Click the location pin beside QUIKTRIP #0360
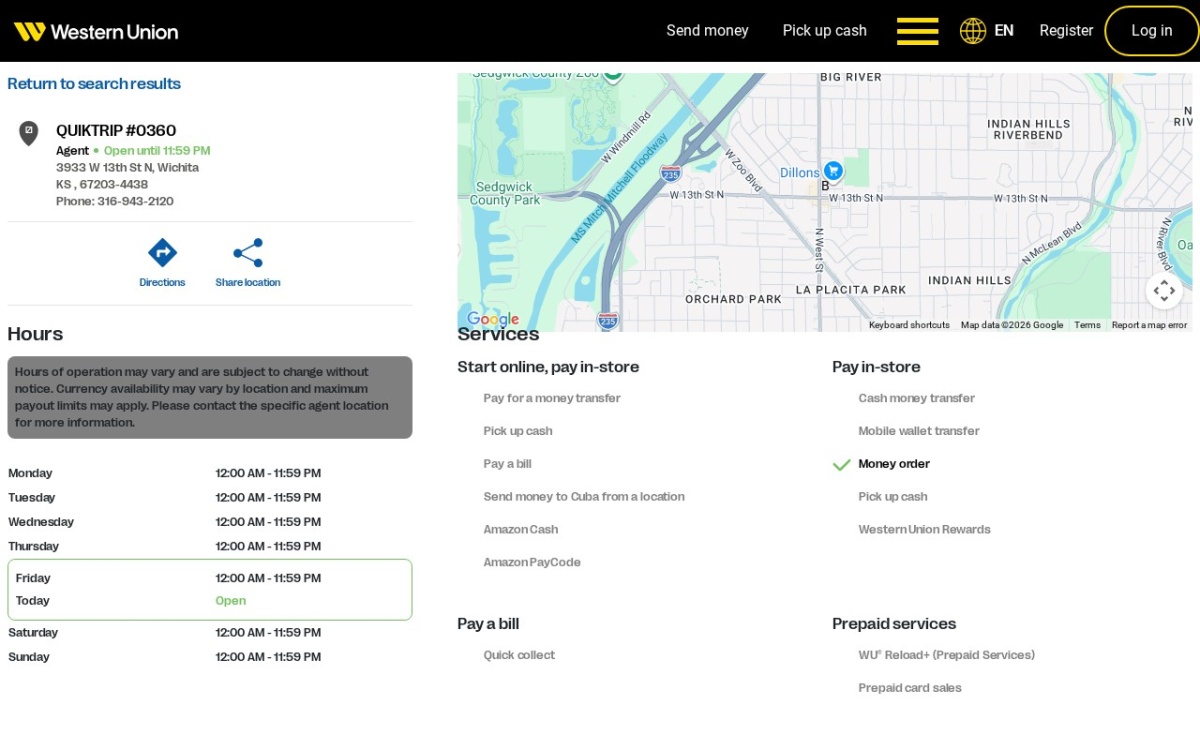Viewport: 1200px width, 750px height. [x=29, y=133]
